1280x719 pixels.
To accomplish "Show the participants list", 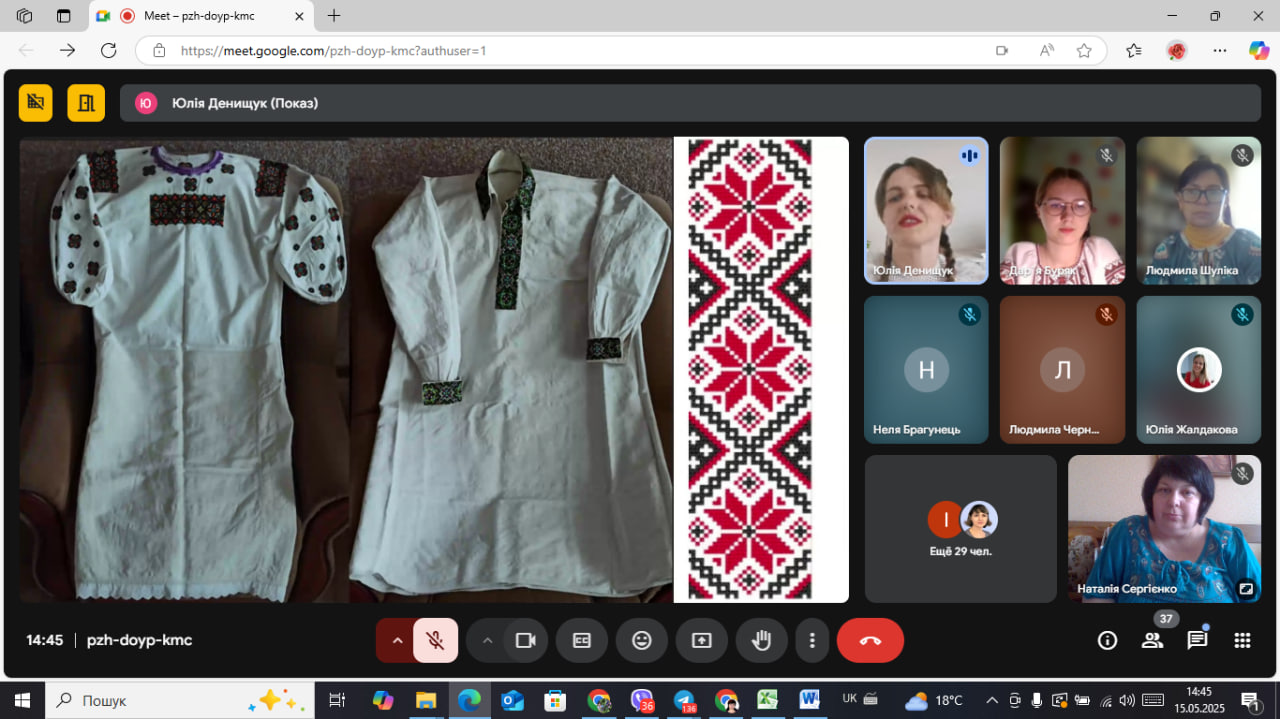I will [x=1152, y=641].
